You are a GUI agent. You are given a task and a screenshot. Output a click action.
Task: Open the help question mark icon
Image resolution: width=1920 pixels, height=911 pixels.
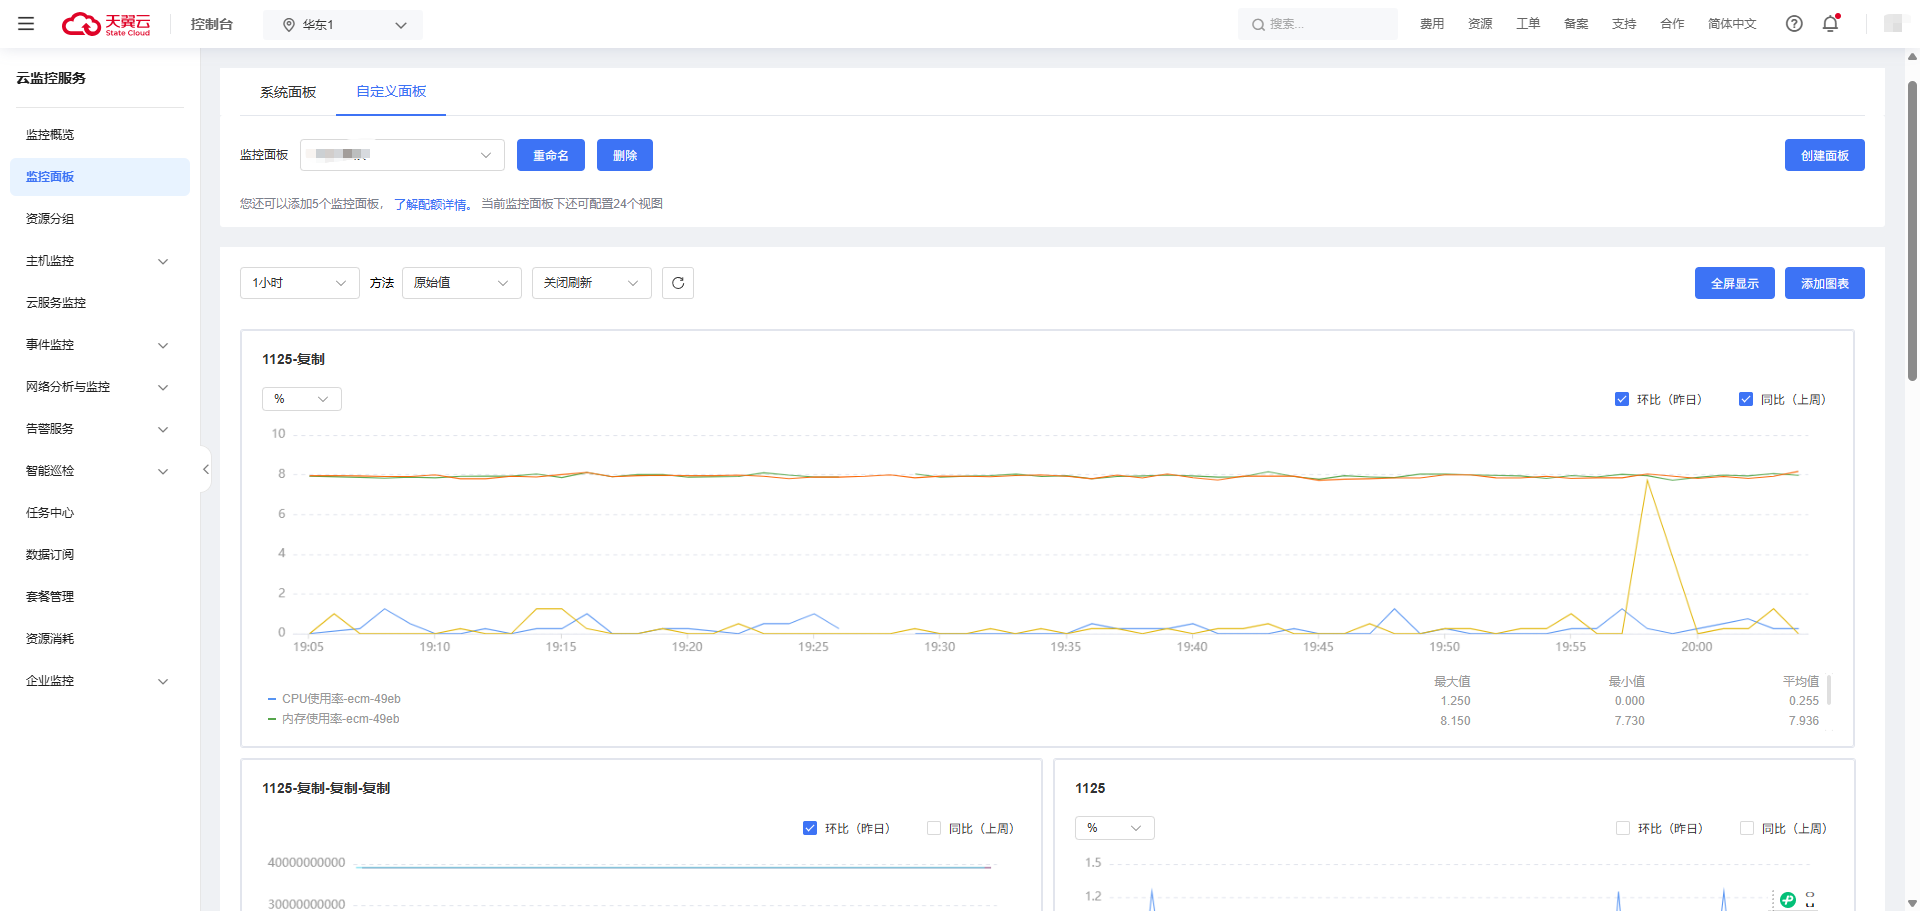coord(1794,24)
